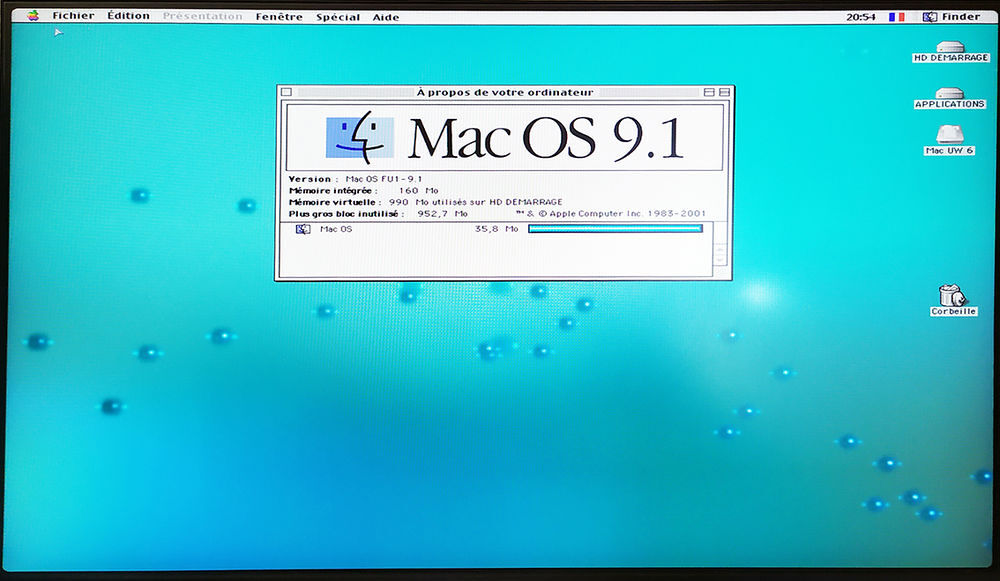Click the large Mac OS 9.1 heading
1000x581 pixels.
pyautogui.click(x=546, y=138)
